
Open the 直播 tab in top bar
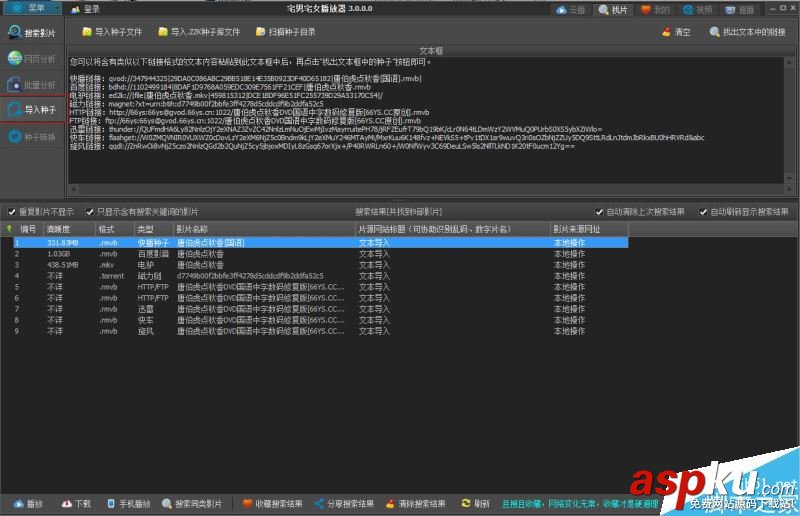pyautogui.click(x=740, y=10)
